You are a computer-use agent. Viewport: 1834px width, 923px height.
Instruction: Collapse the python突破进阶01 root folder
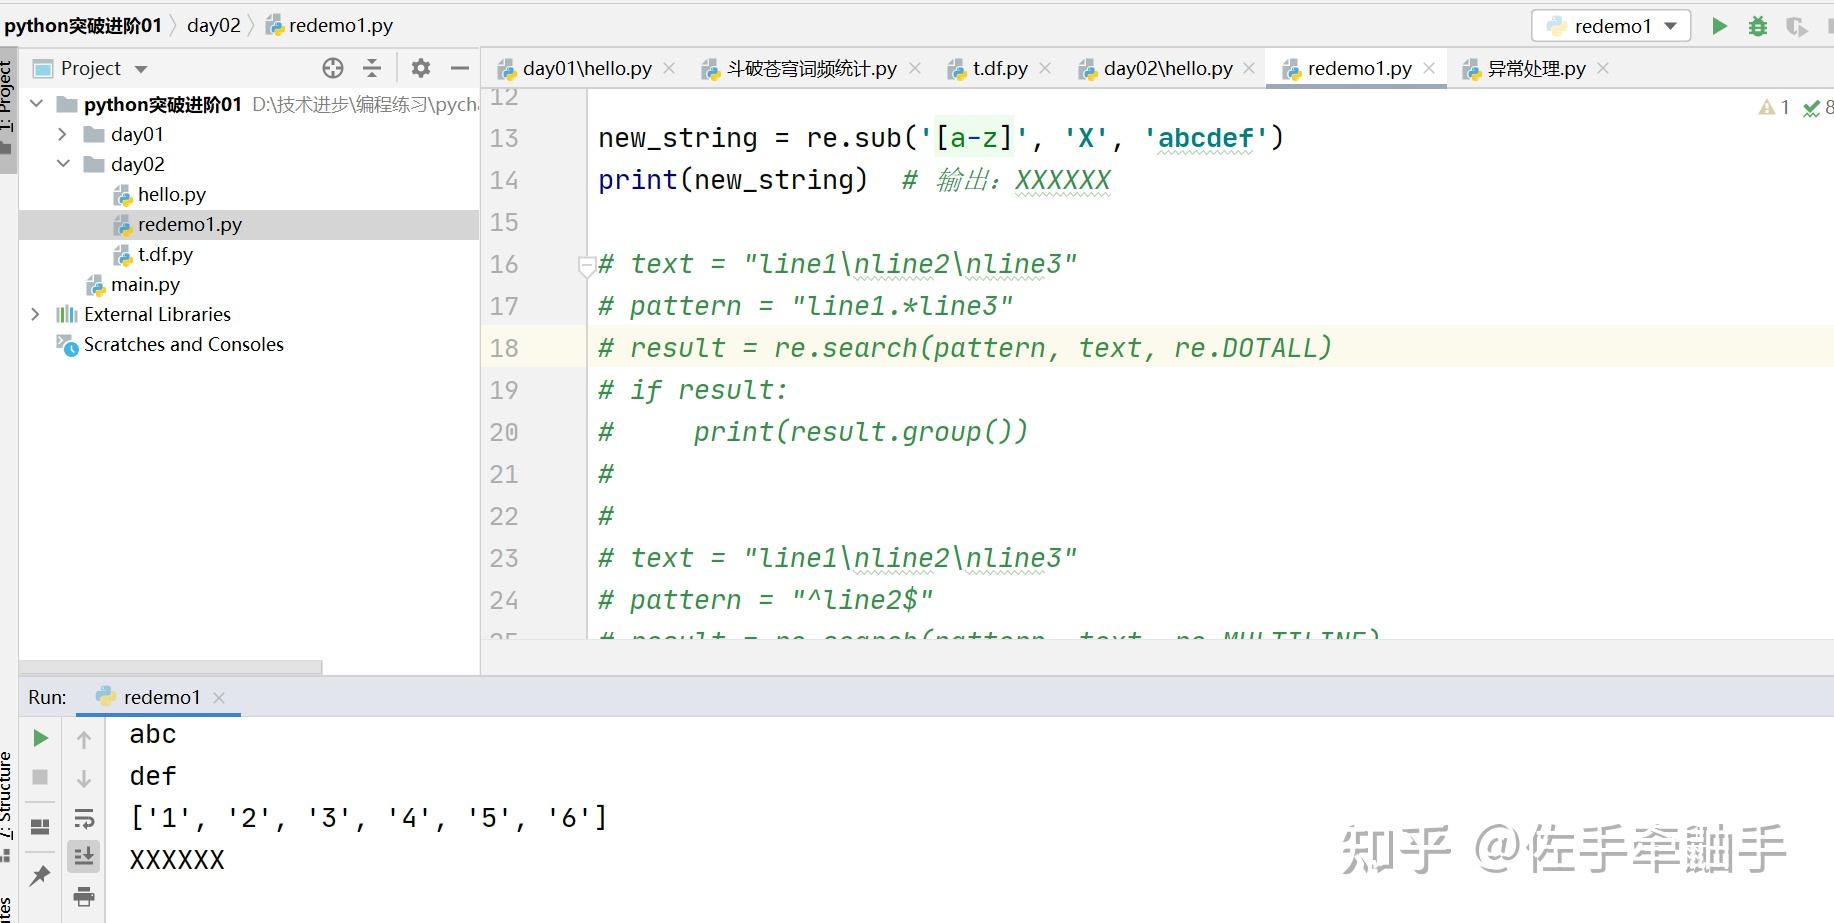pyautogui.click(x=37, y=104)
